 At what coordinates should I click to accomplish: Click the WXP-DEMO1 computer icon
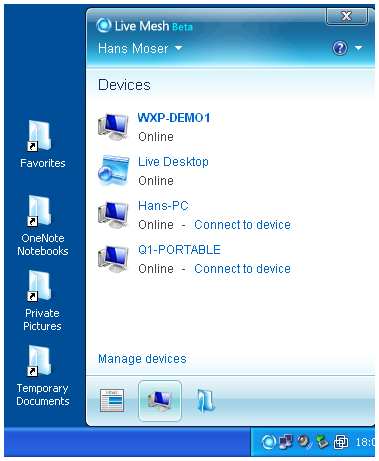tap(114, 127)
